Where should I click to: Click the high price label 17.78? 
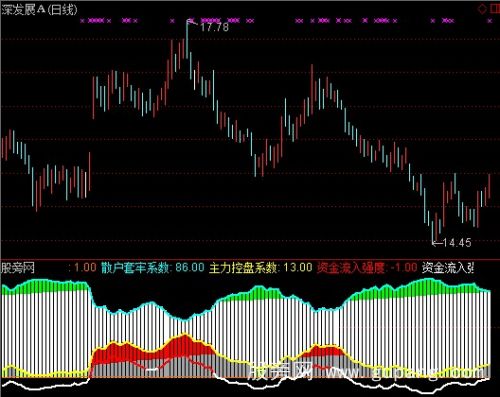pos(214,27)
